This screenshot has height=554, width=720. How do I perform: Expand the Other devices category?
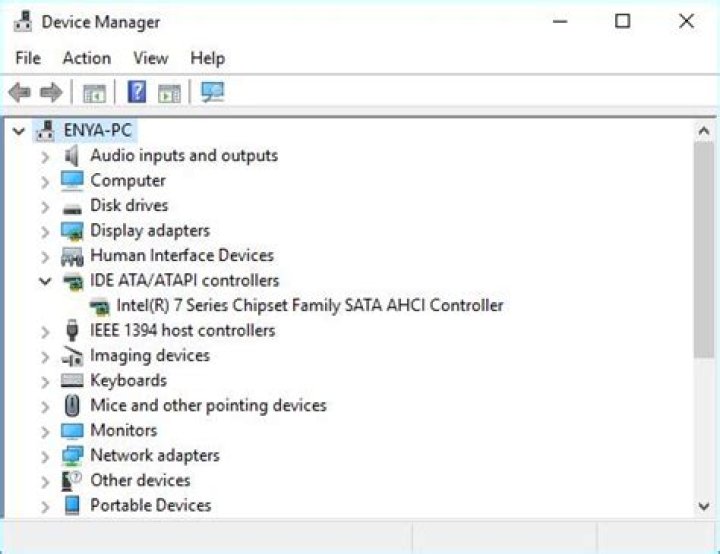pyautogui.click(x=45, y=481)
